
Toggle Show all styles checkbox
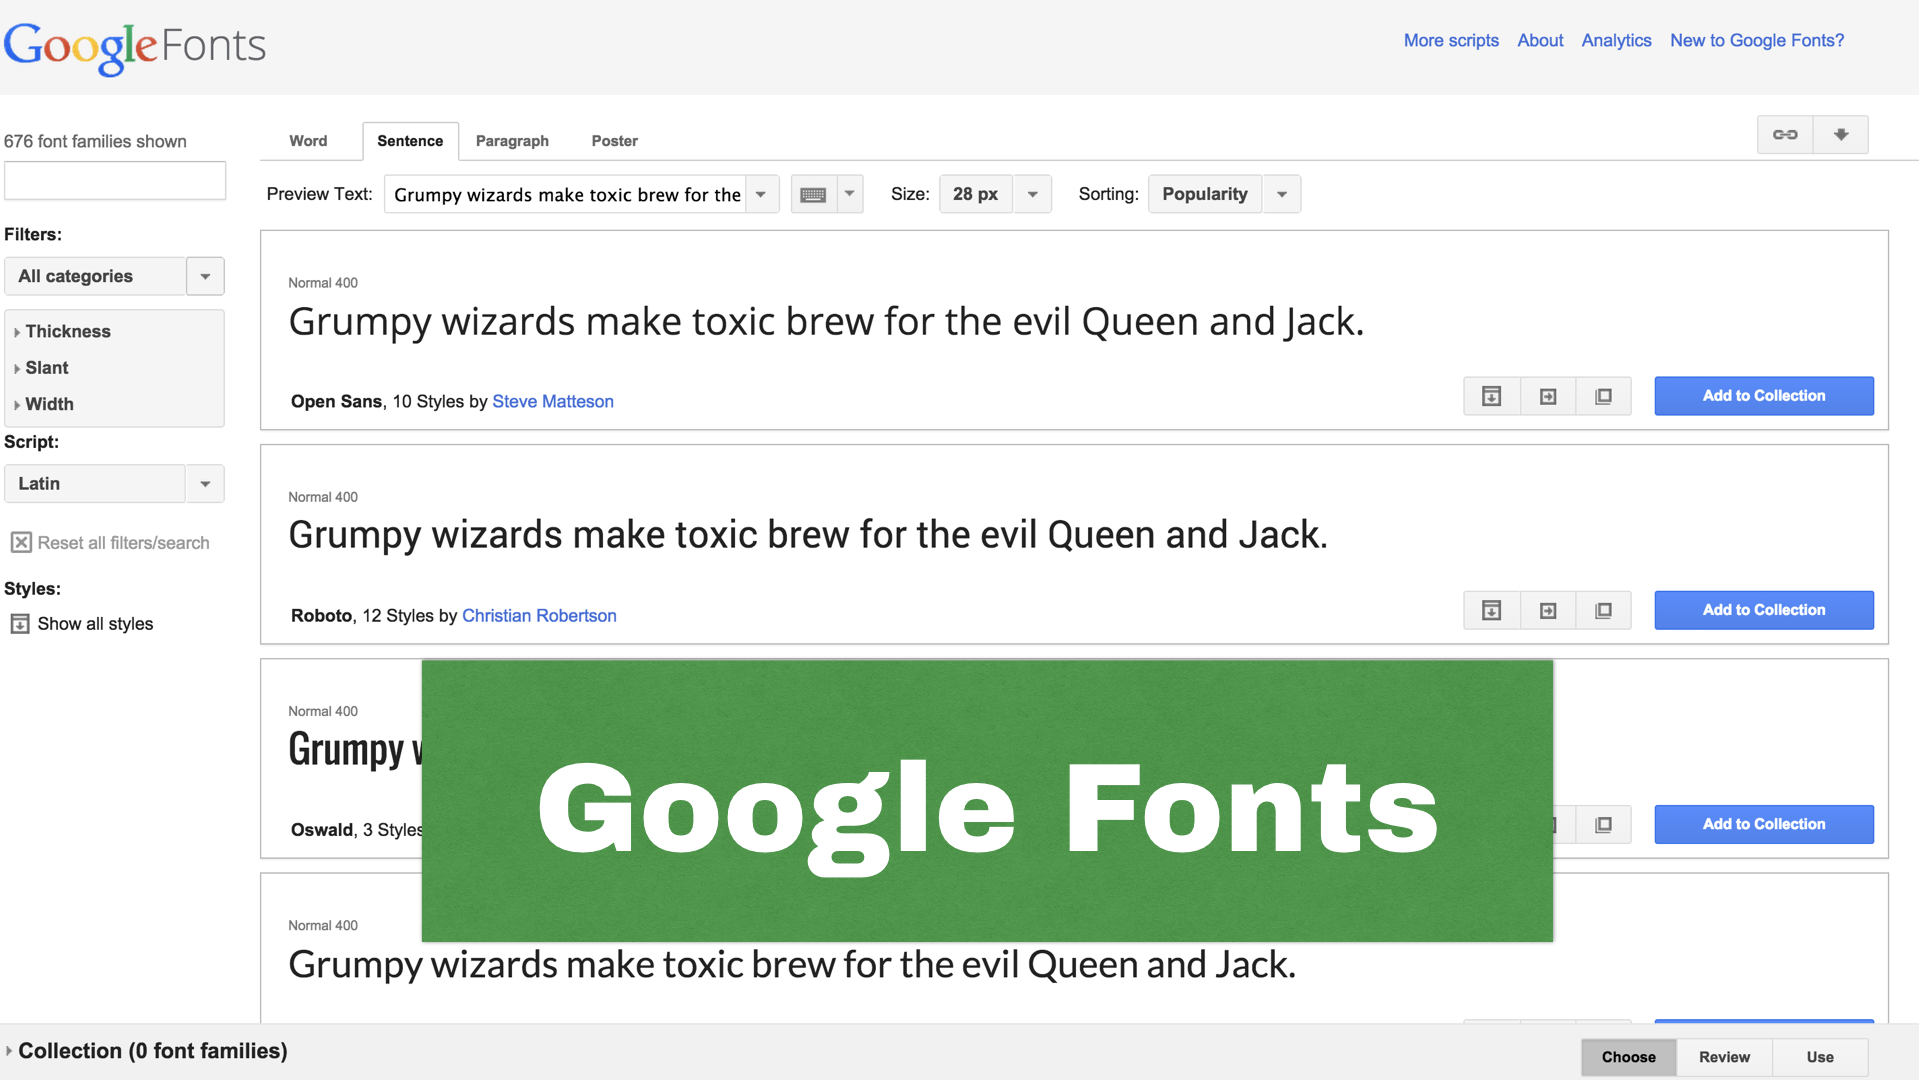tap(20, 624)
